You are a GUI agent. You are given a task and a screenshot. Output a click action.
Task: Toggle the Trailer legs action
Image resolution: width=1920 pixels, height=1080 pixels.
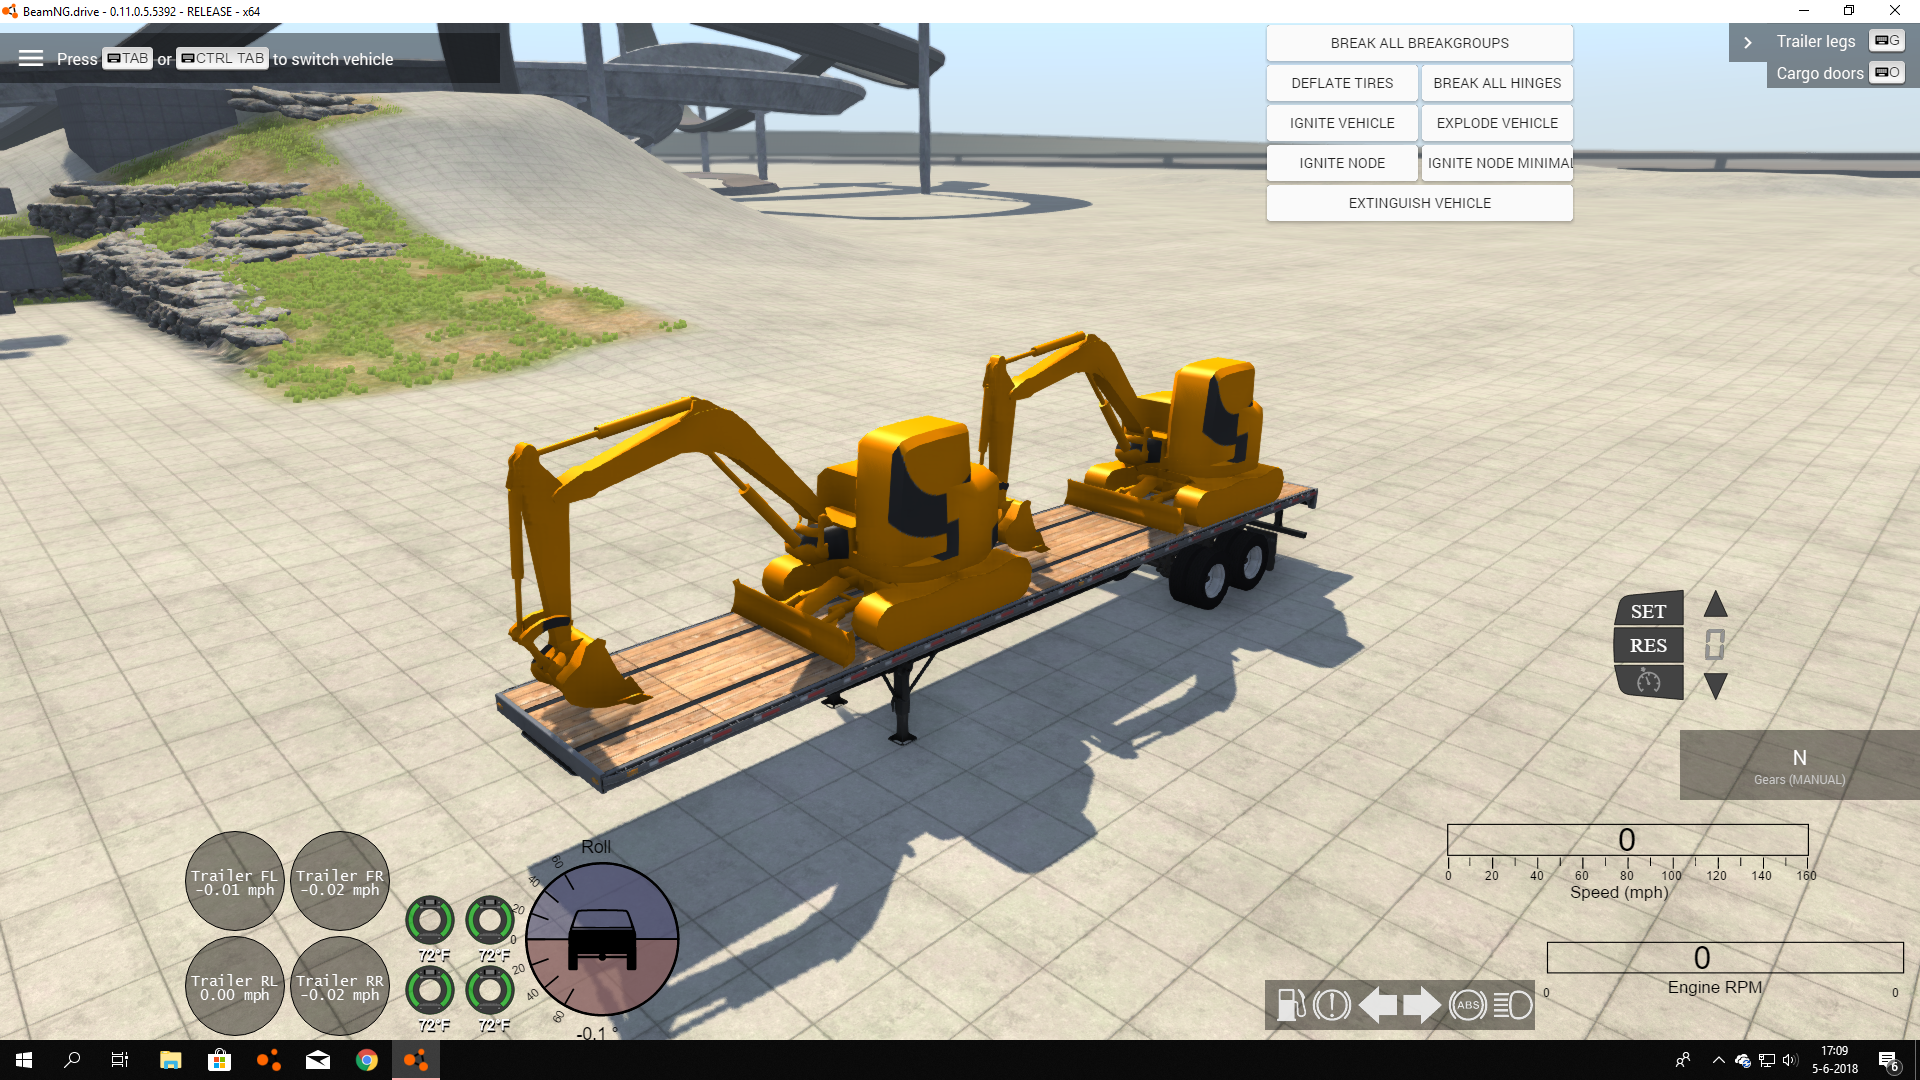coord(1815,41)
